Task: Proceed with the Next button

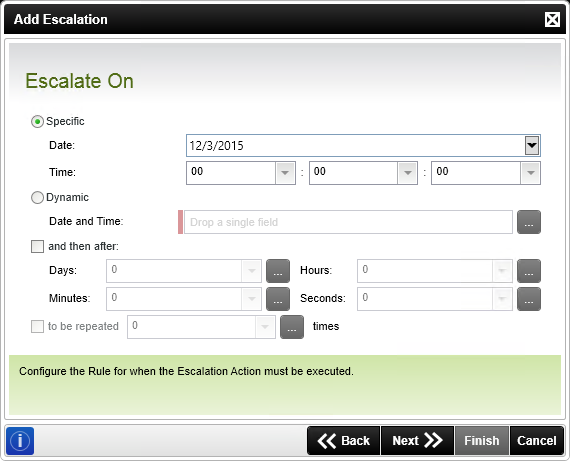Action: point(417,441)
